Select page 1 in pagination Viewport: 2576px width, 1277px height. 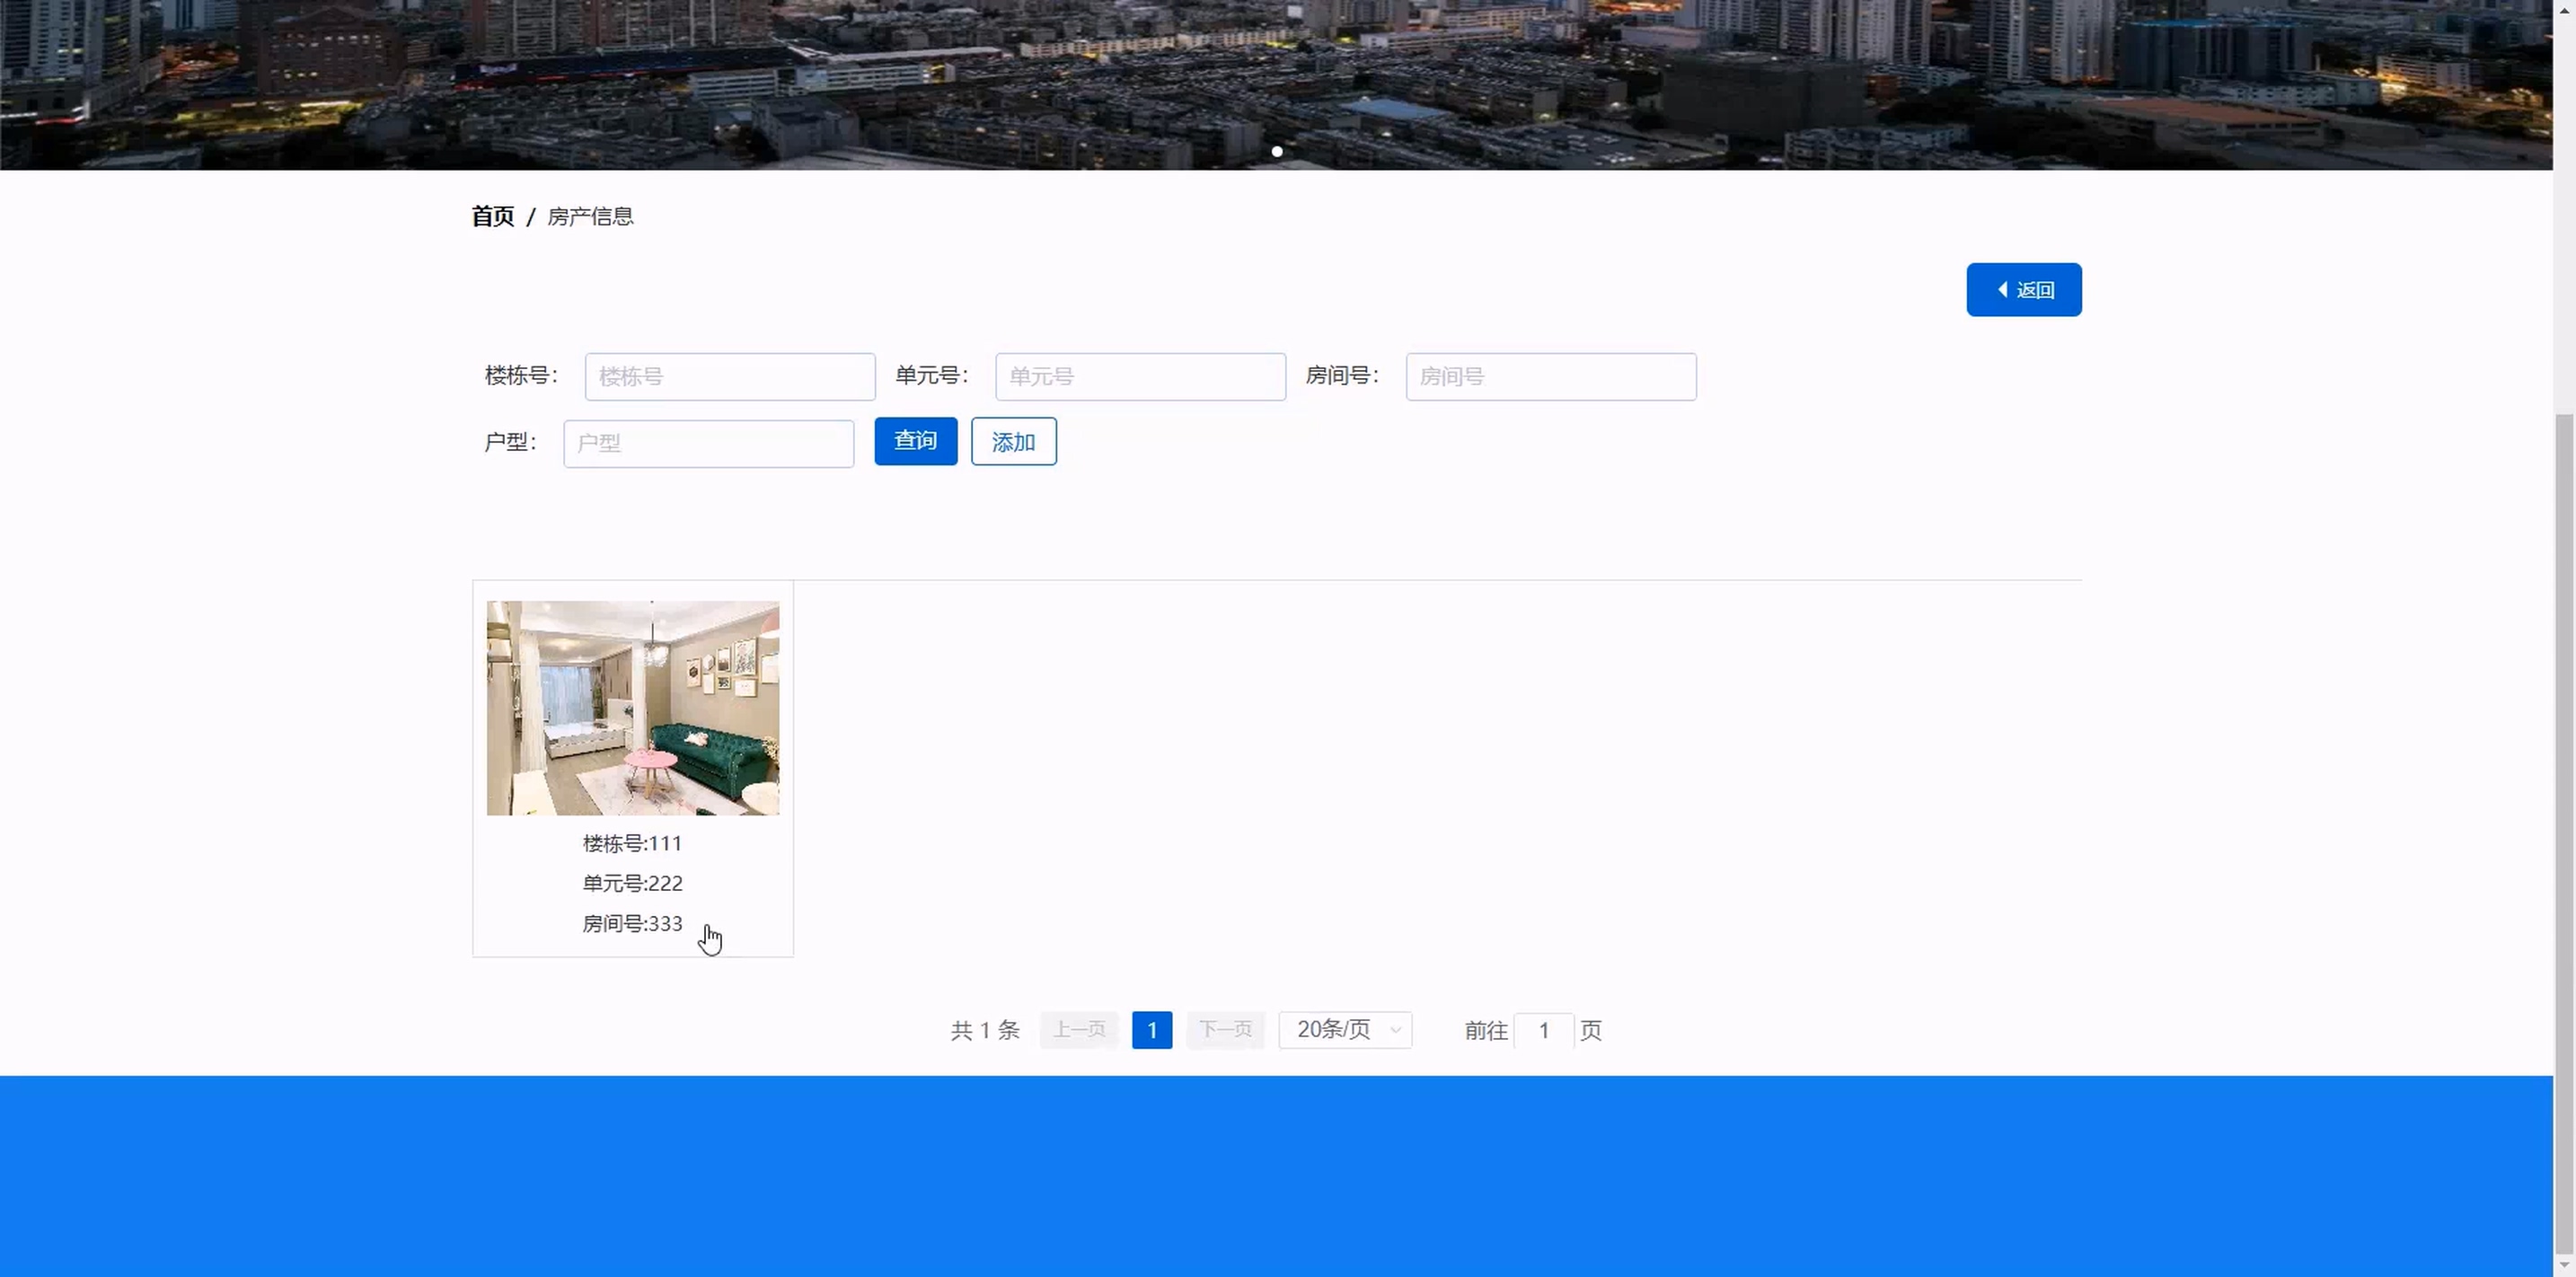(1151, 1030)
